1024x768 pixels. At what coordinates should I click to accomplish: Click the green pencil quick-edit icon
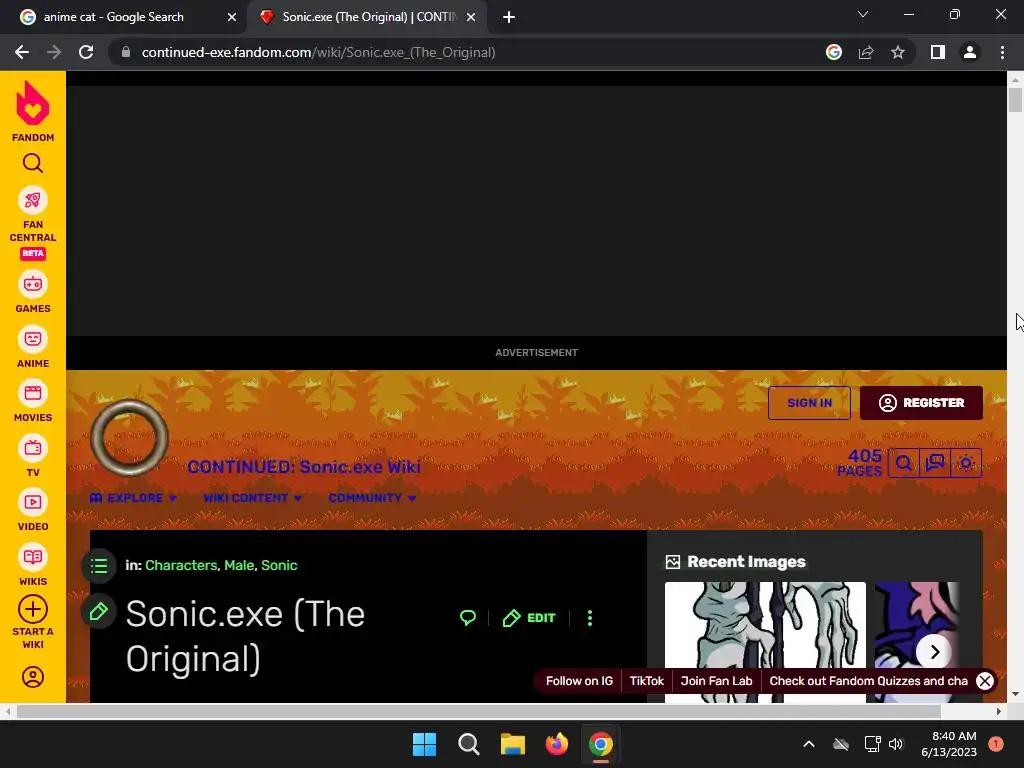[x=99, y=612]
